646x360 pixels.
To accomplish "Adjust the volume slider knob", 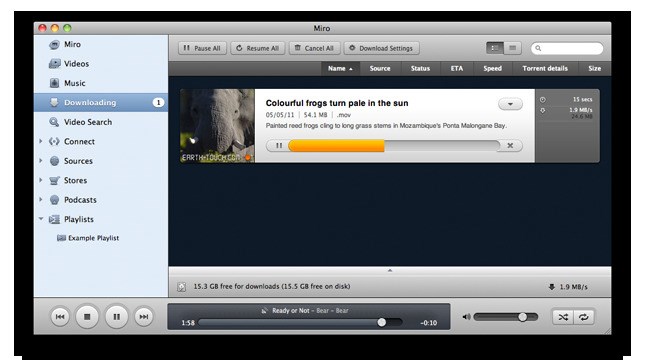I will click(x=522, y=317).
